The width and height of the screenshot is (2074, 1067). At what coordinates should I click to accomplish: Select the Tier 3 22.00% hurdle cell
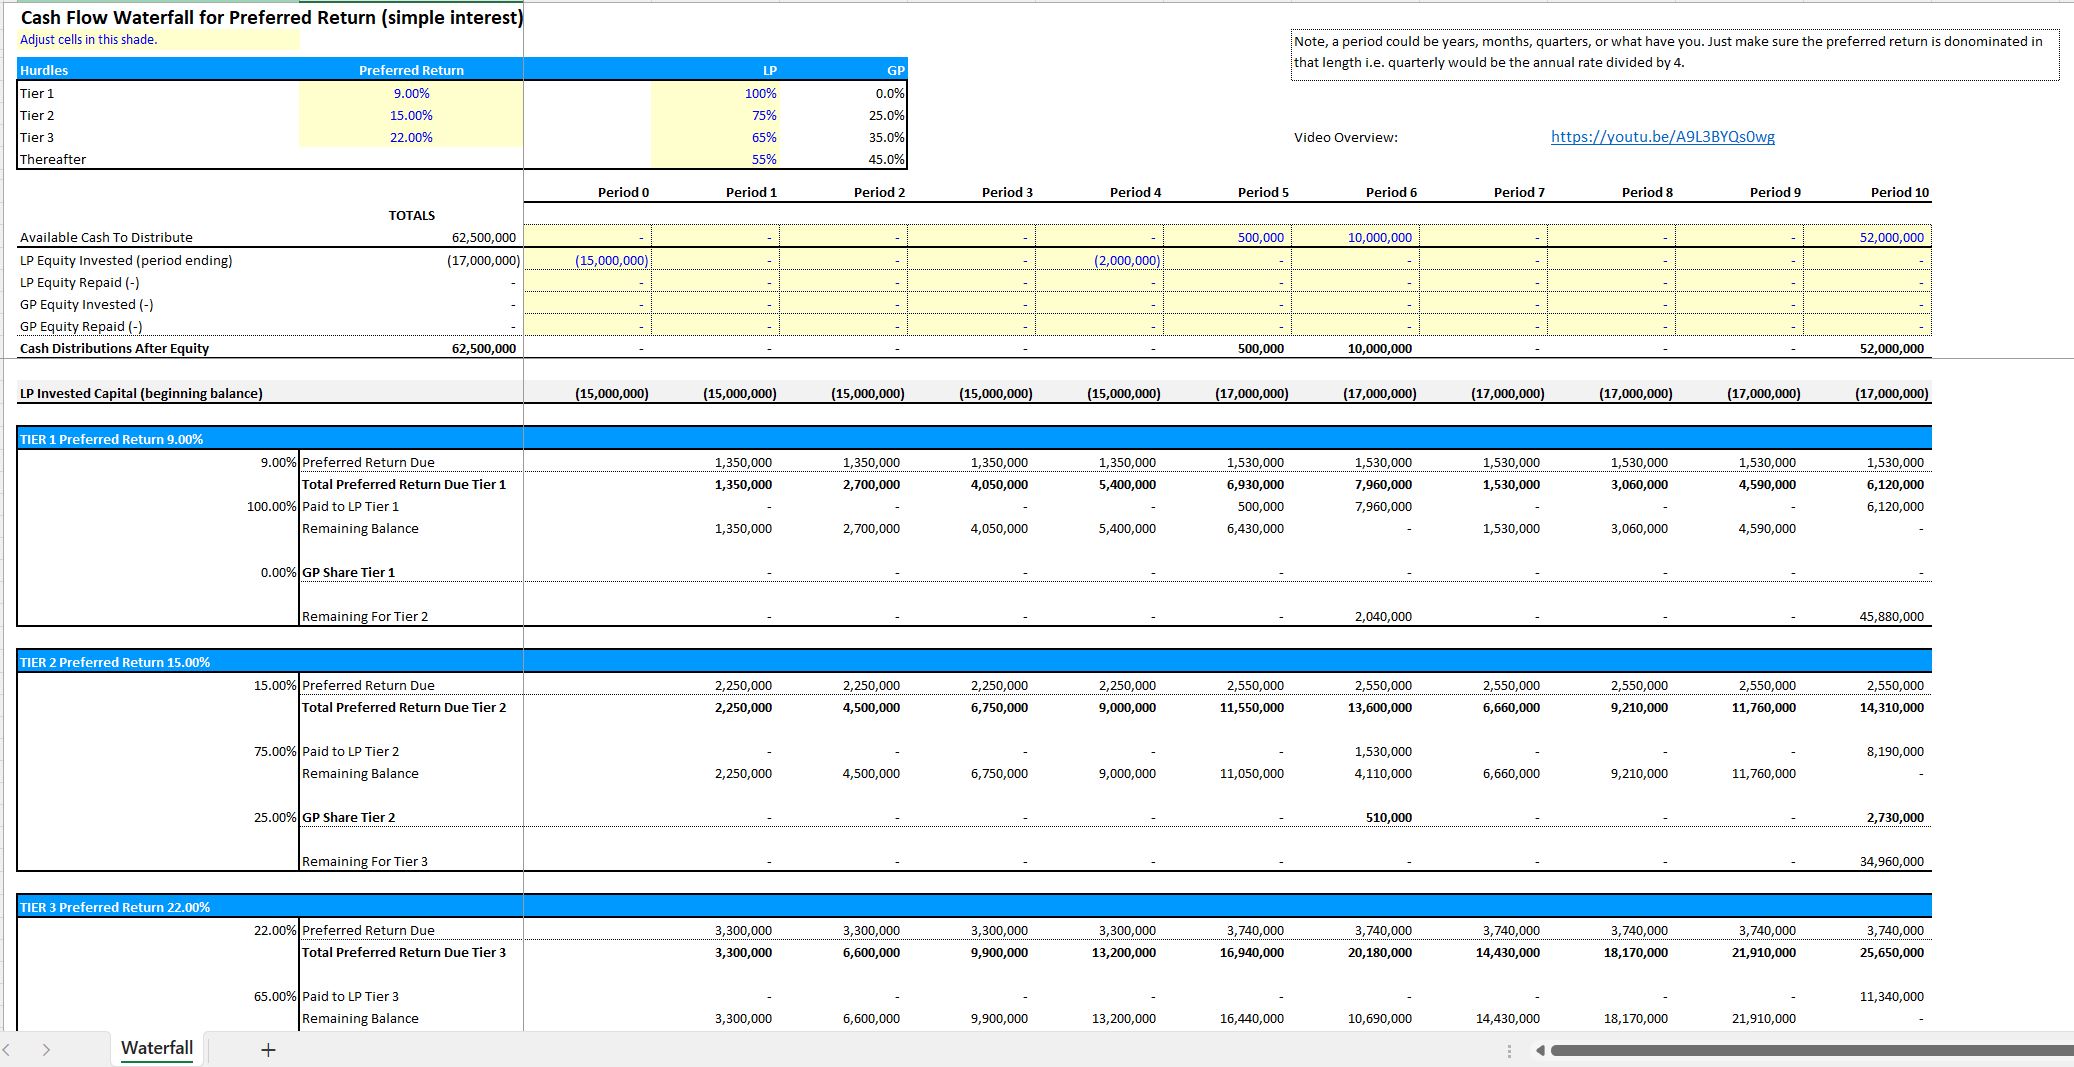(411, 137)
